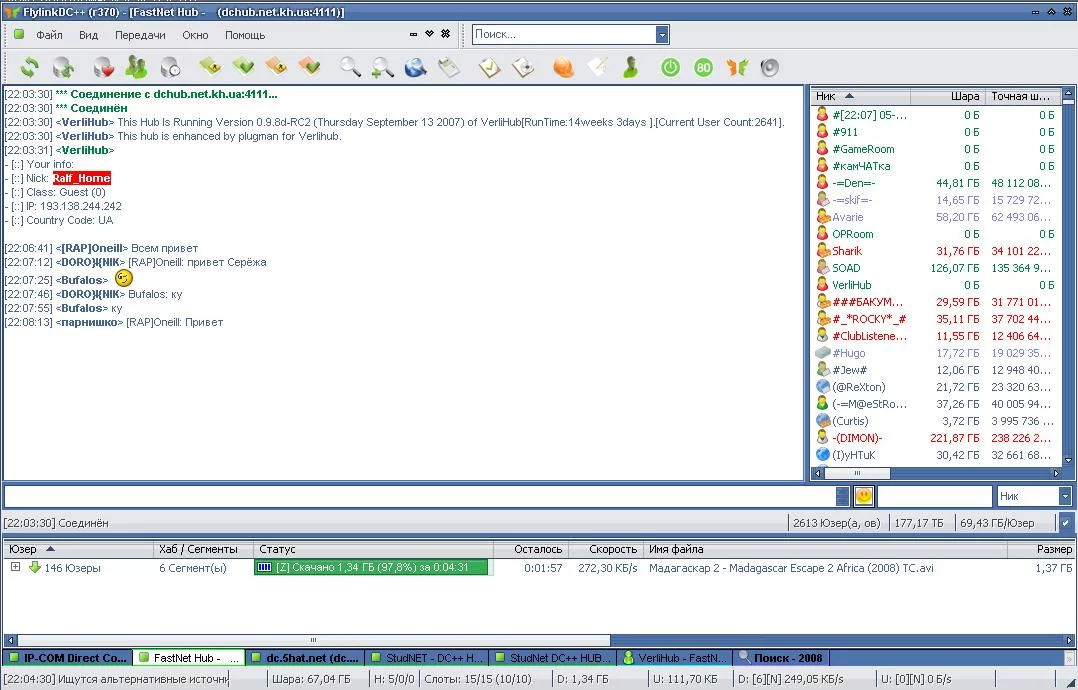Toggle the checkbox beside 69,43 ГБ/Юзер
The image size is (1078, 690).
(1066, 522)
